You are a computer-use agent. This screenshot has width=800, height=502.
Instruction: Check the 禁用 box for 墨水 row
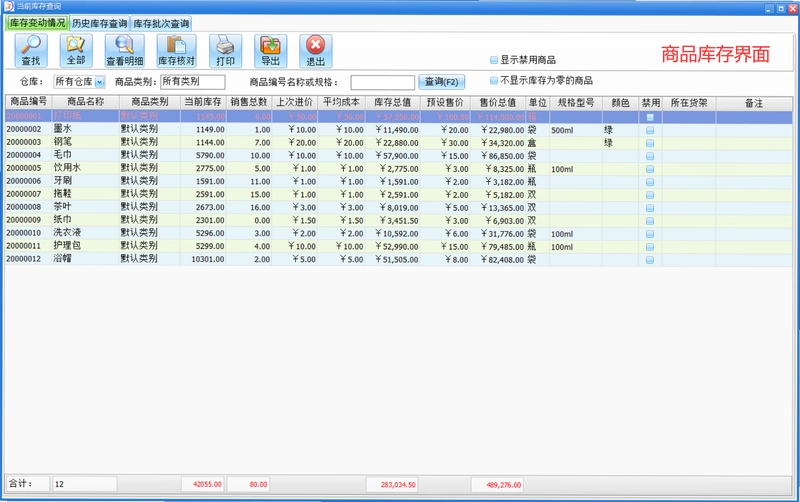click(650, 130)
